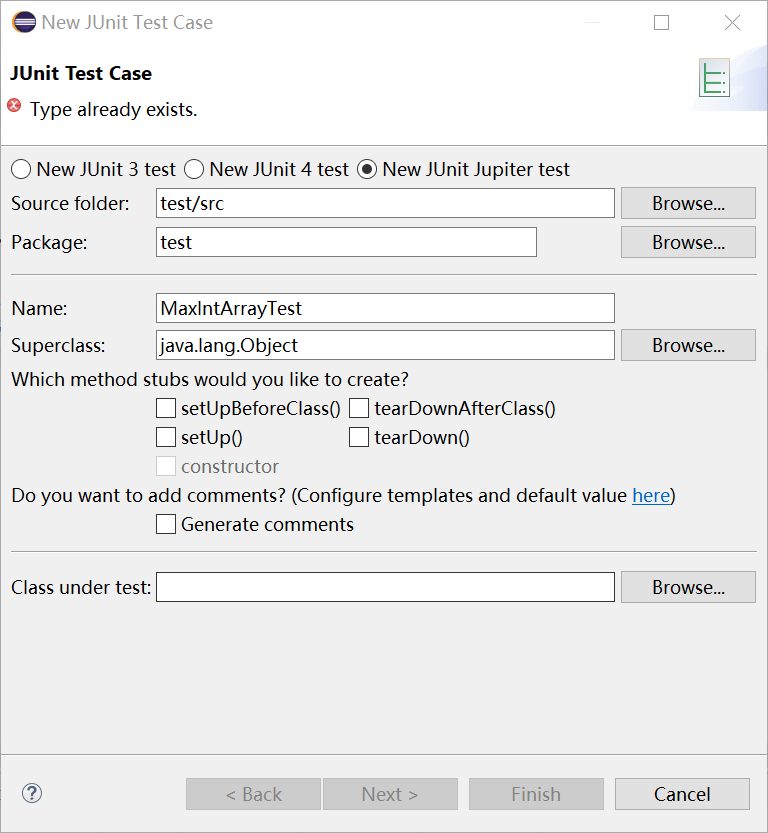Browse for the source folder

click(688, 203)
